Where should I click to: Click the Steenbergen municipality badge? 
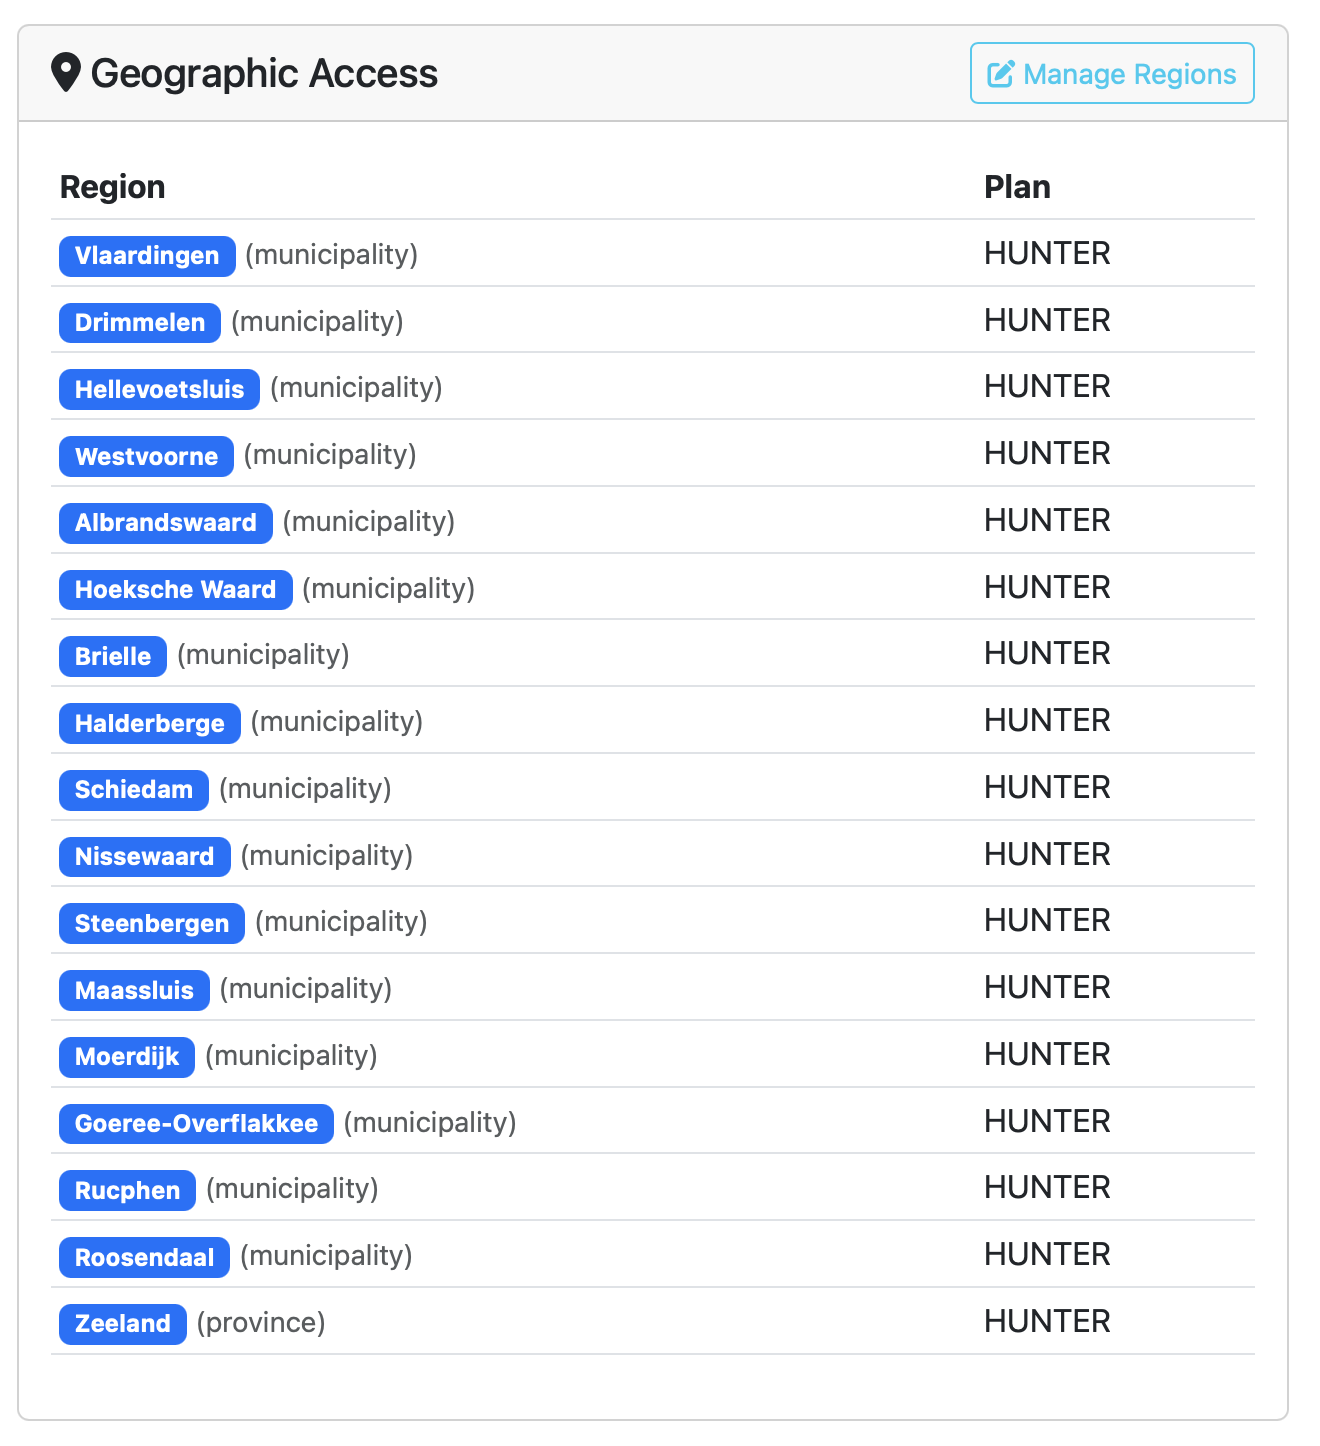(x=151, y=924)
